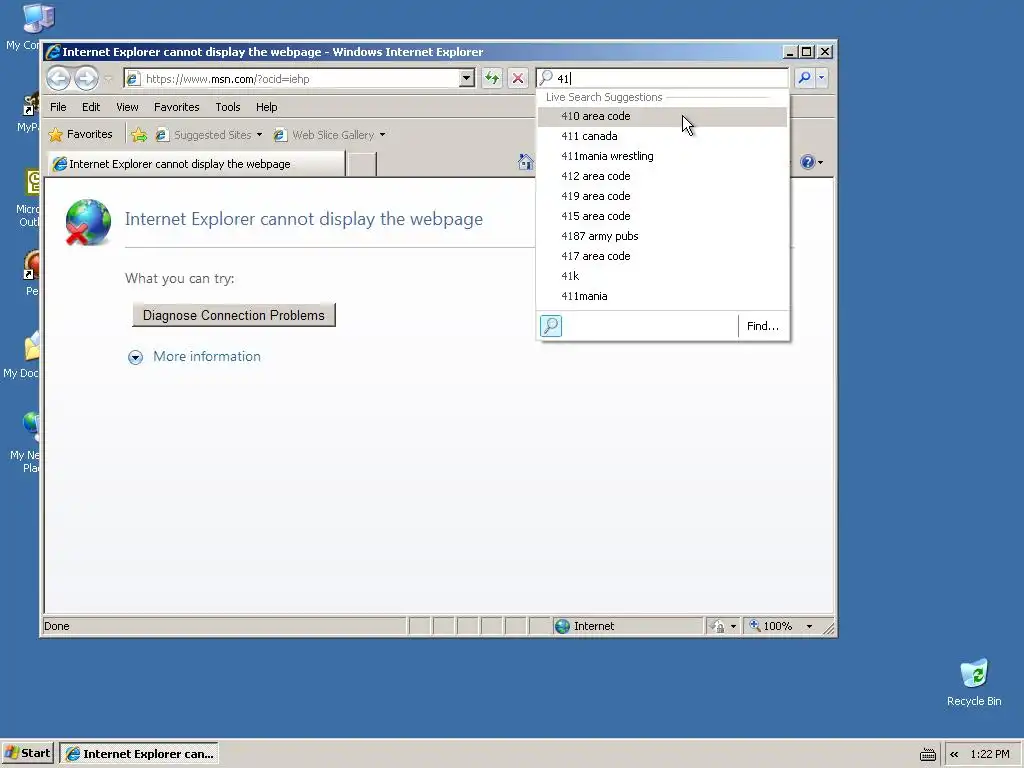Select the Recycle Bin desktop icon
Viewport: 1024px width, 768px height.
[974, 682]
